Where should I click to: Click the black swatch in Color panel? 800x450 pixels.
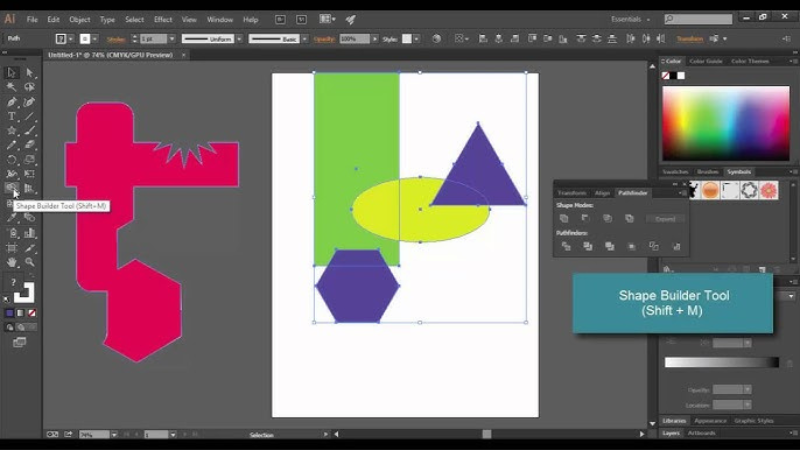(673, 76)
